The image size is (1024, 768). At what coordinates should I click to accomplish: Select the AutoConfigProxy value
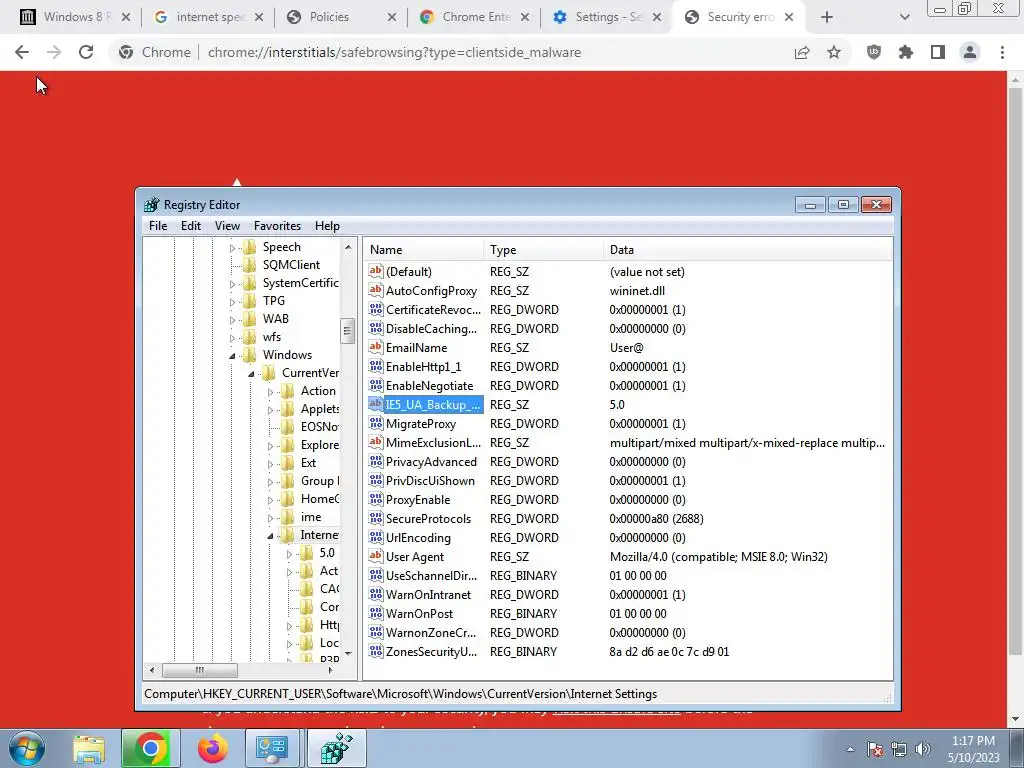click(431, 291)
